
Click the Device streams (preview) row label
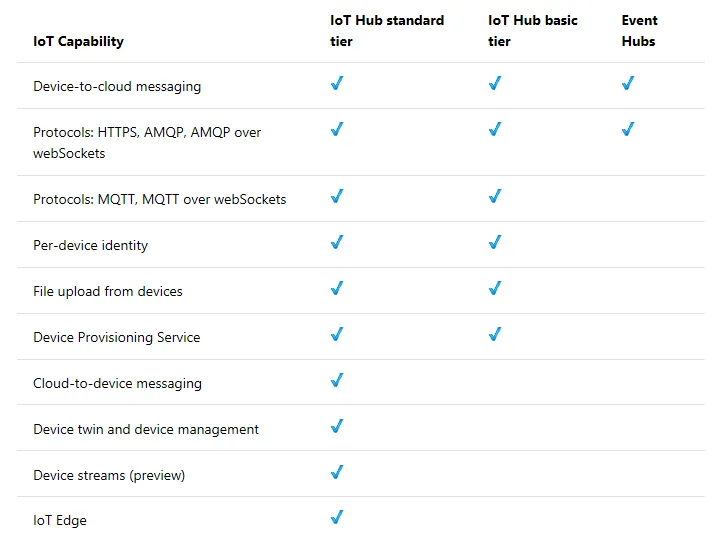pos(109,475)
